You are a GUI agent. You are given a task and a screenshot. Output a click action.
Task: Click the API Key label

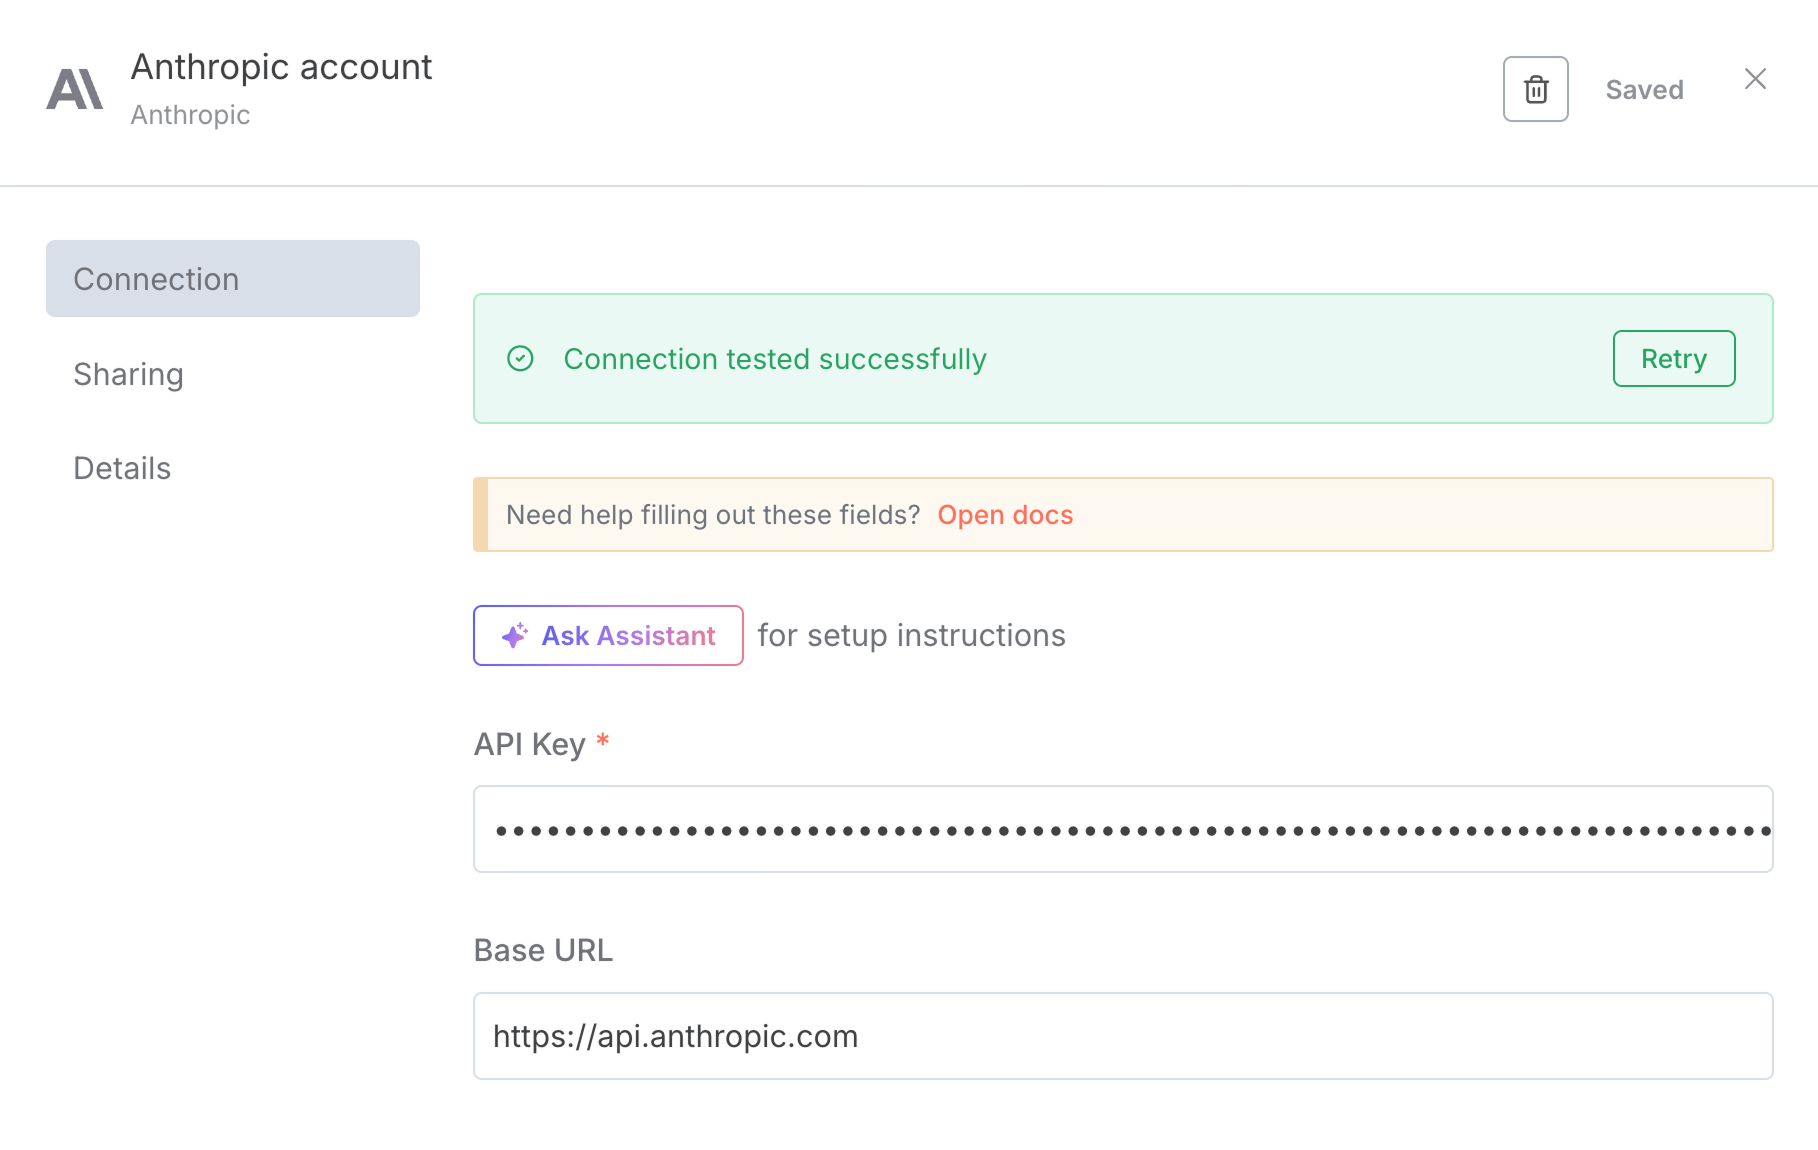(x=529, y=744)
